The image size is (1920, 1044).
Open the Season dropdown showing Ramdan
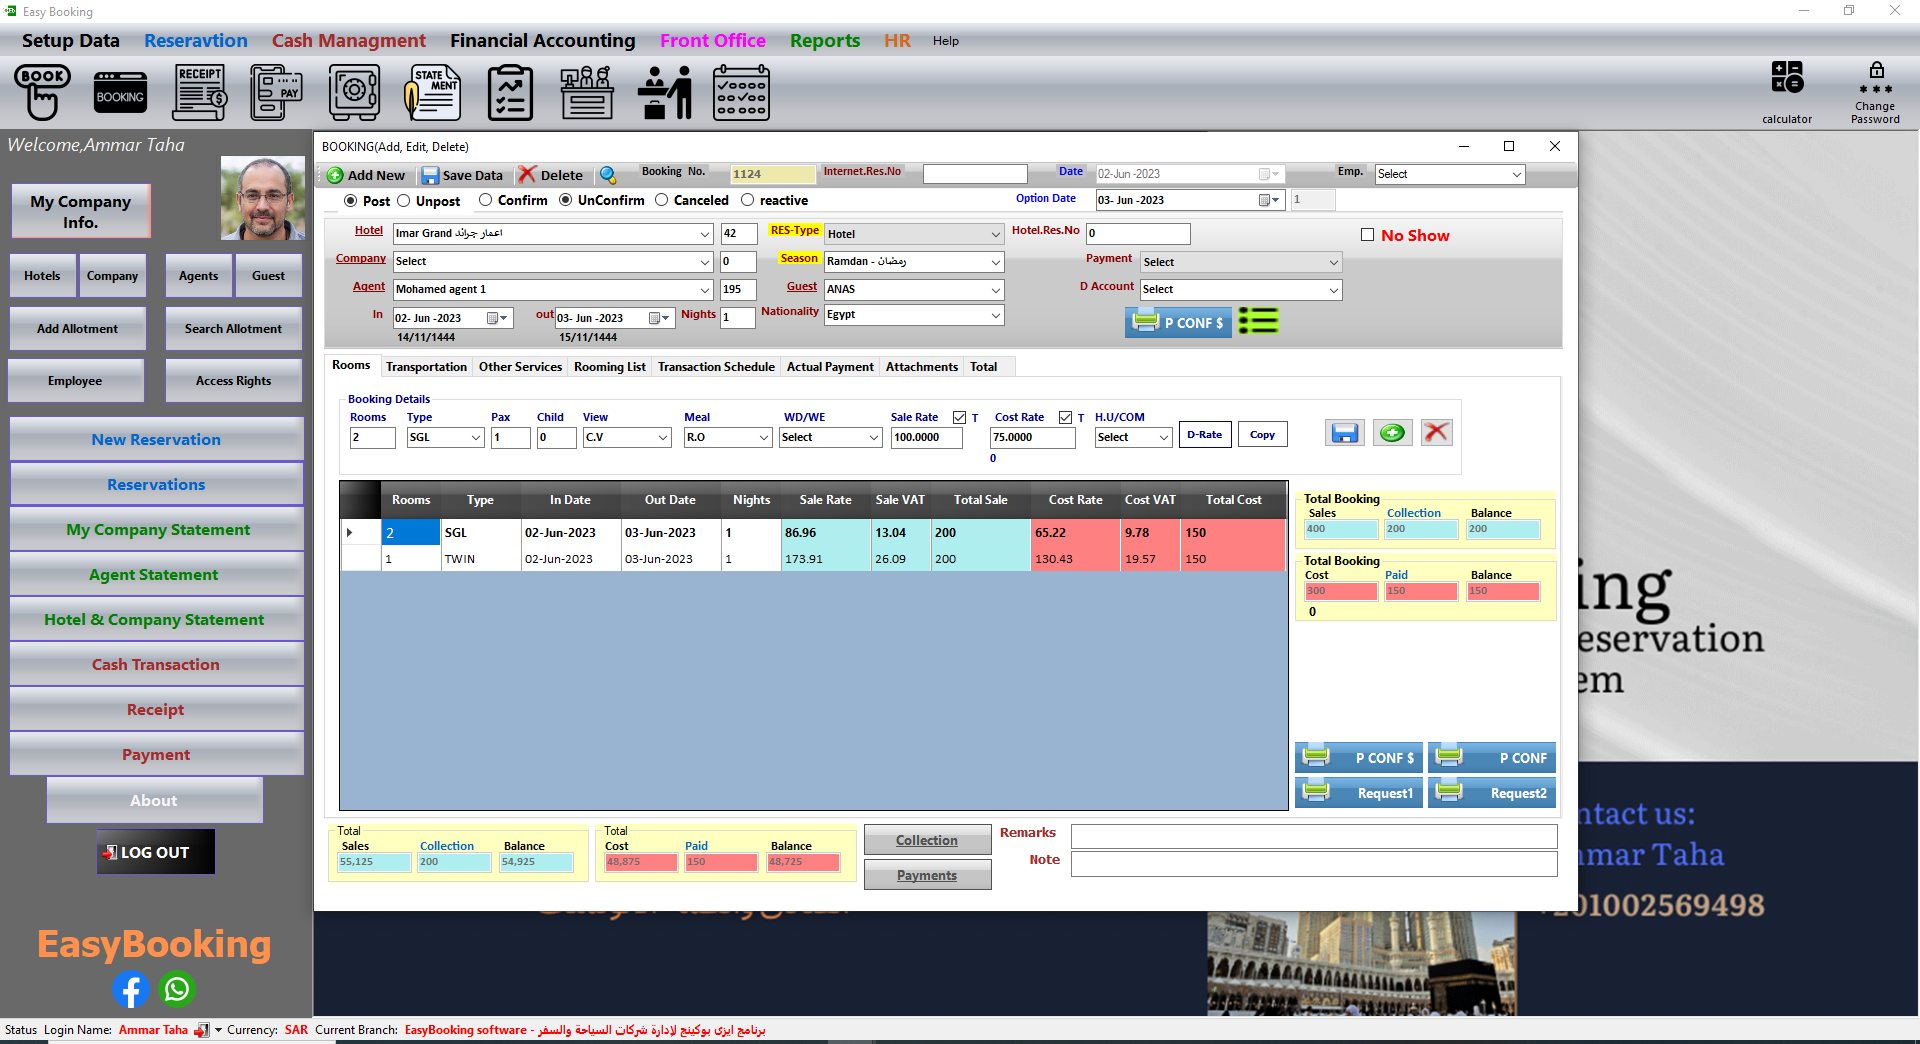pos(996,262)
